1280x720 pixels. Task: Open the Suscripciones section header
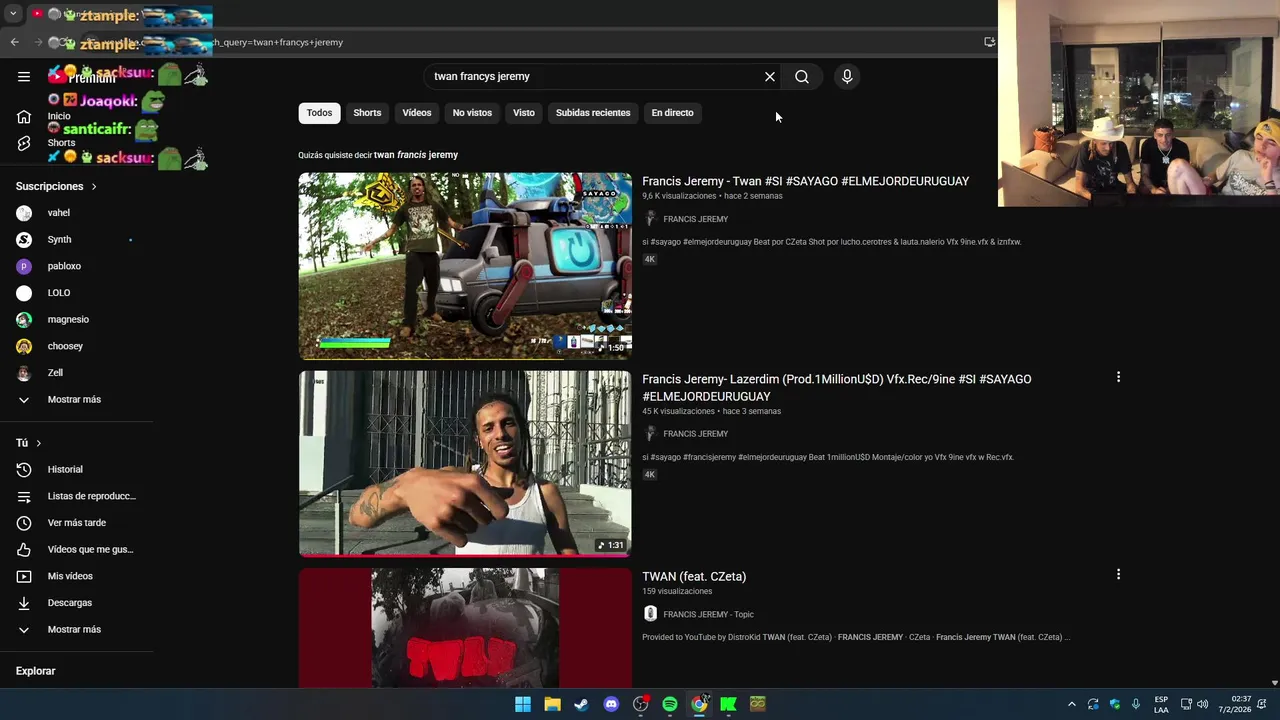pyautogui.click(x=56, y=186)
